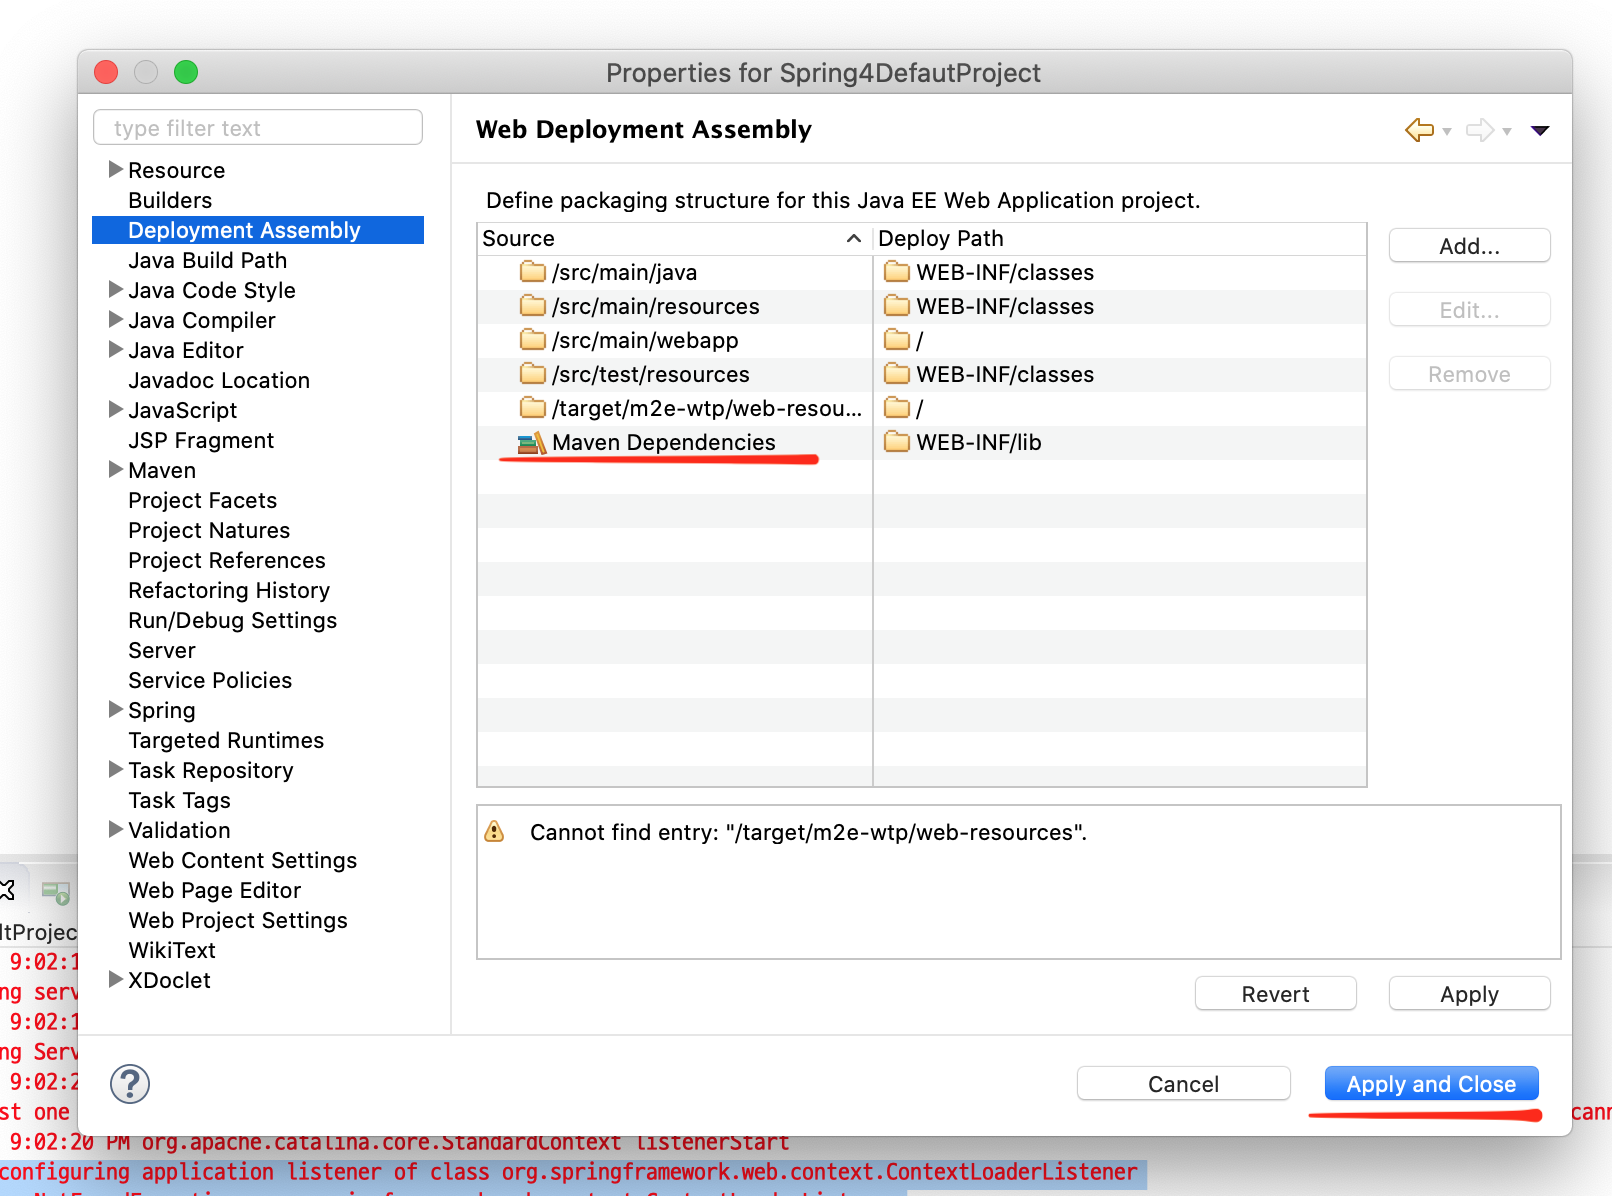
Task: Expand the Maven tree node
Action: coord(115,469)
